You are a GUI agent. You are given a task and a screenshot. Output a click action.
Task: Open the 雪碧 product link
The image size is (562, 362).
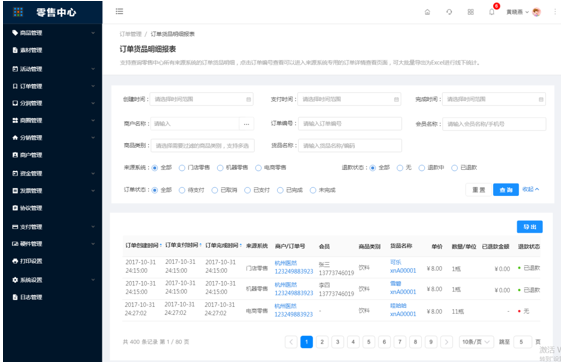(x=396, y=284)
